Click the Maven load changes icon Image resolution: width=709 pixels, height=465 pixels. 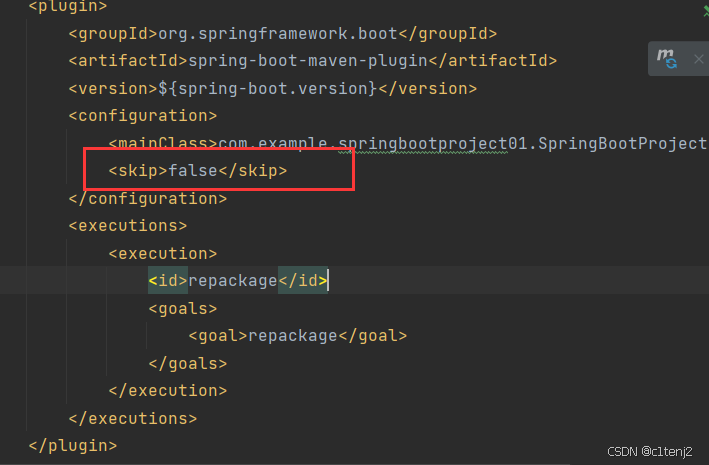667,59
